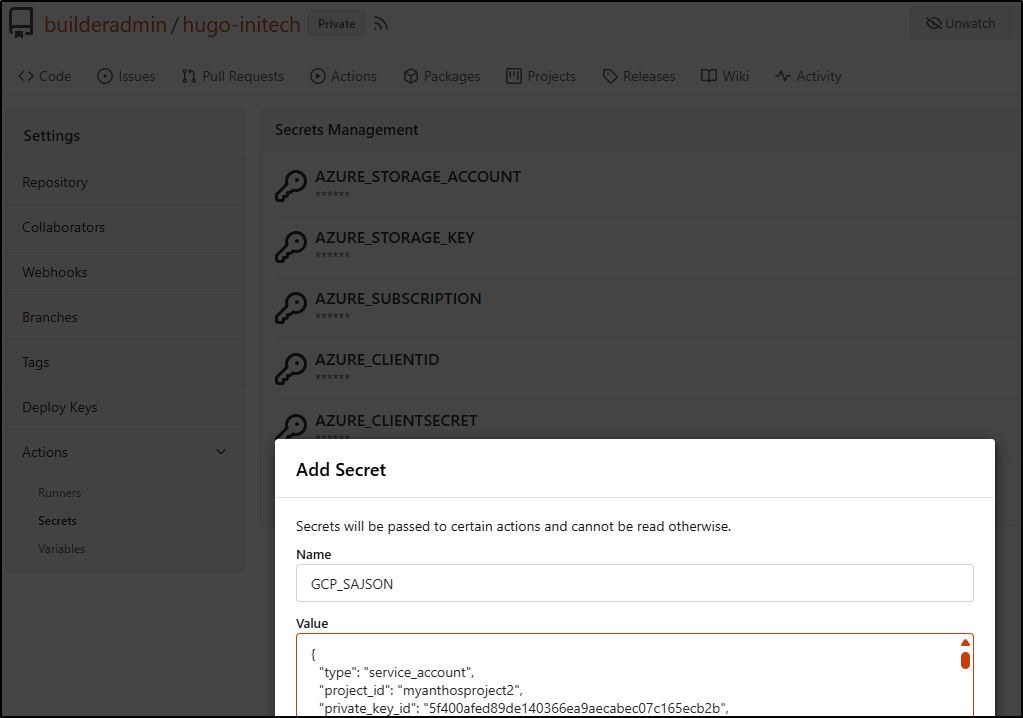Select Variables in the settings sidebar

61,549
